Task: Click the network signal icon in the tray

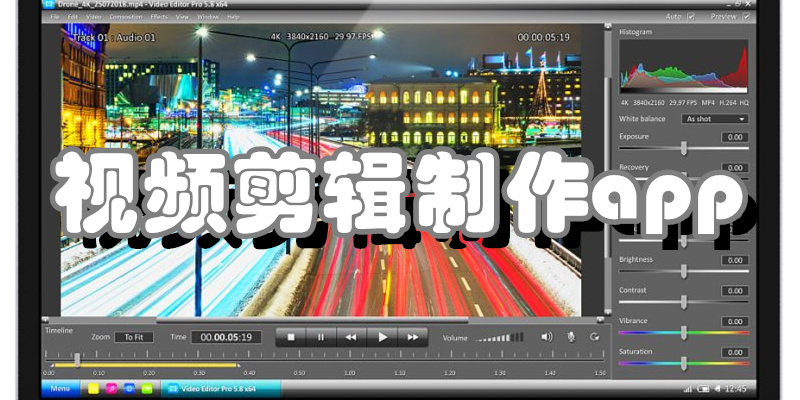Action: pos(687,389)
